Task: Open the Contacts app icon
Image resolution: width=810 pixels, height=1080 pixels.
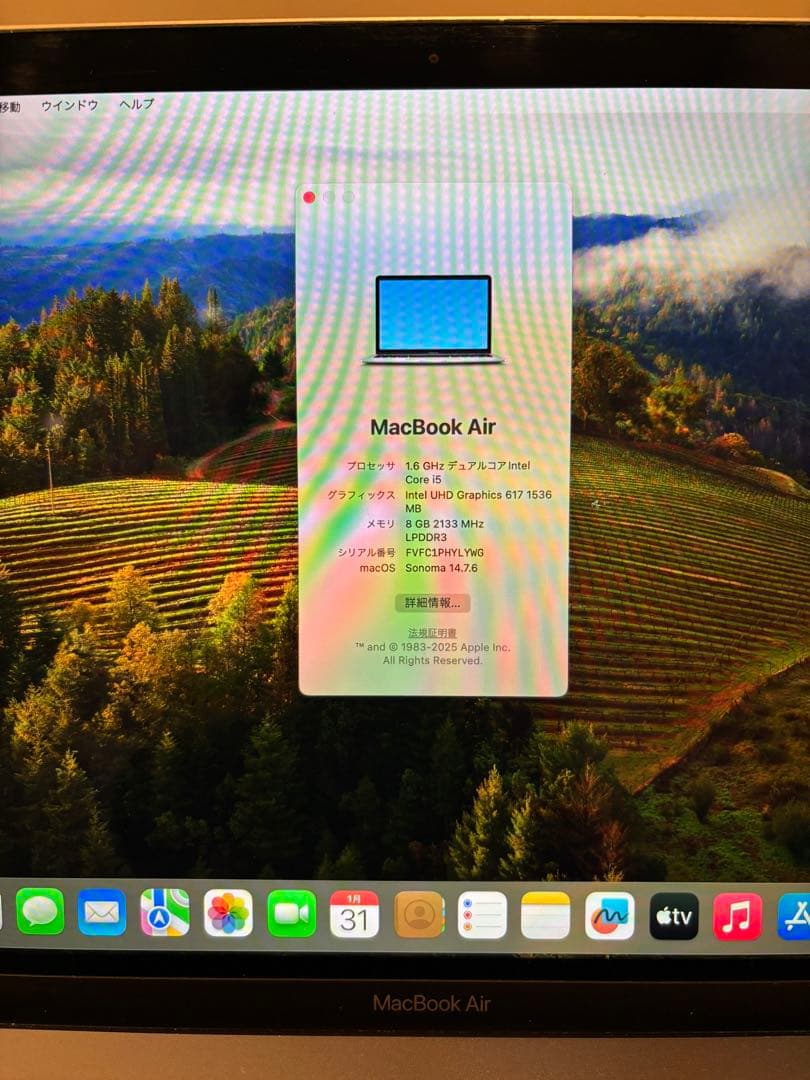Action: point(418,915)
